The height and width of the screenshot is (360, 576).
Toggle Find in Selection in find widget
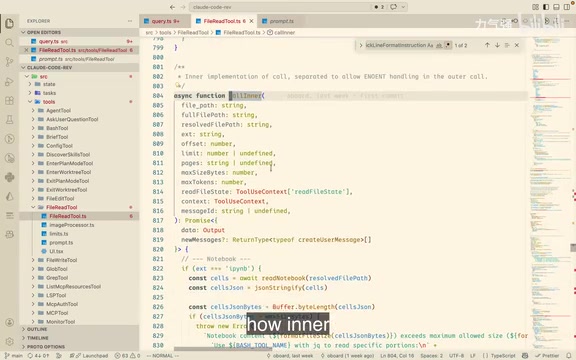(507, 45)
